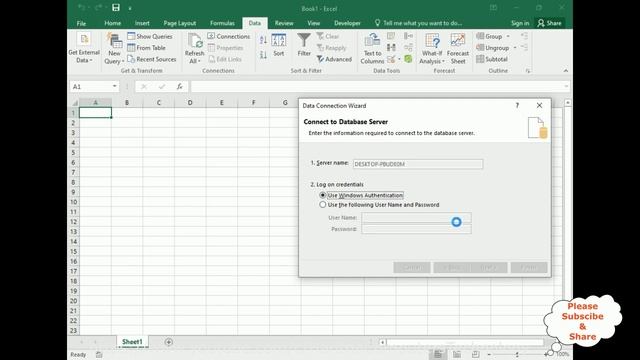Switch to Normal view in status bar

click(x=438, y=354)
